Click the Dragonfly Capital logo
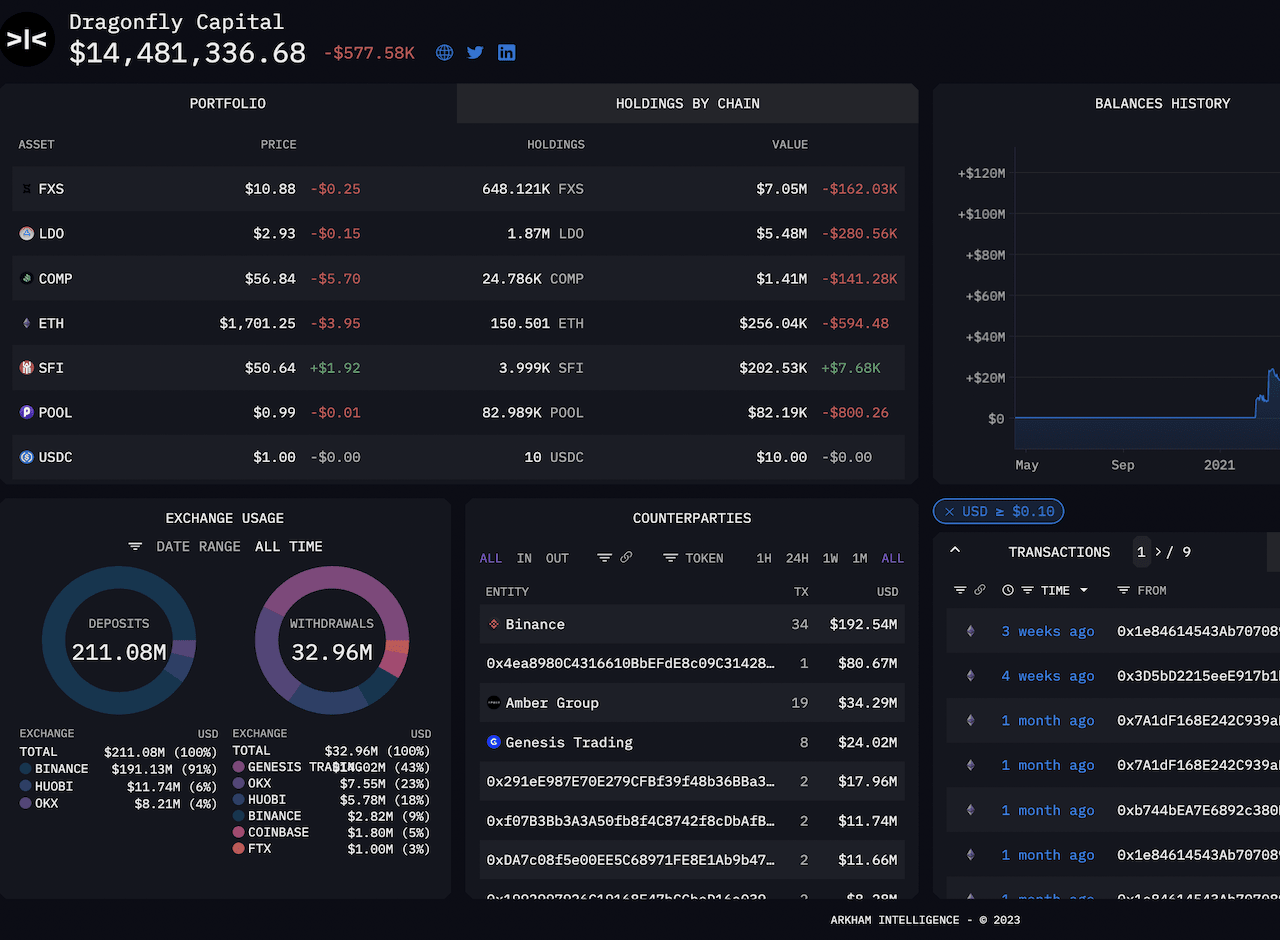Screen dimensions: 1280x940 click(27, 39)
